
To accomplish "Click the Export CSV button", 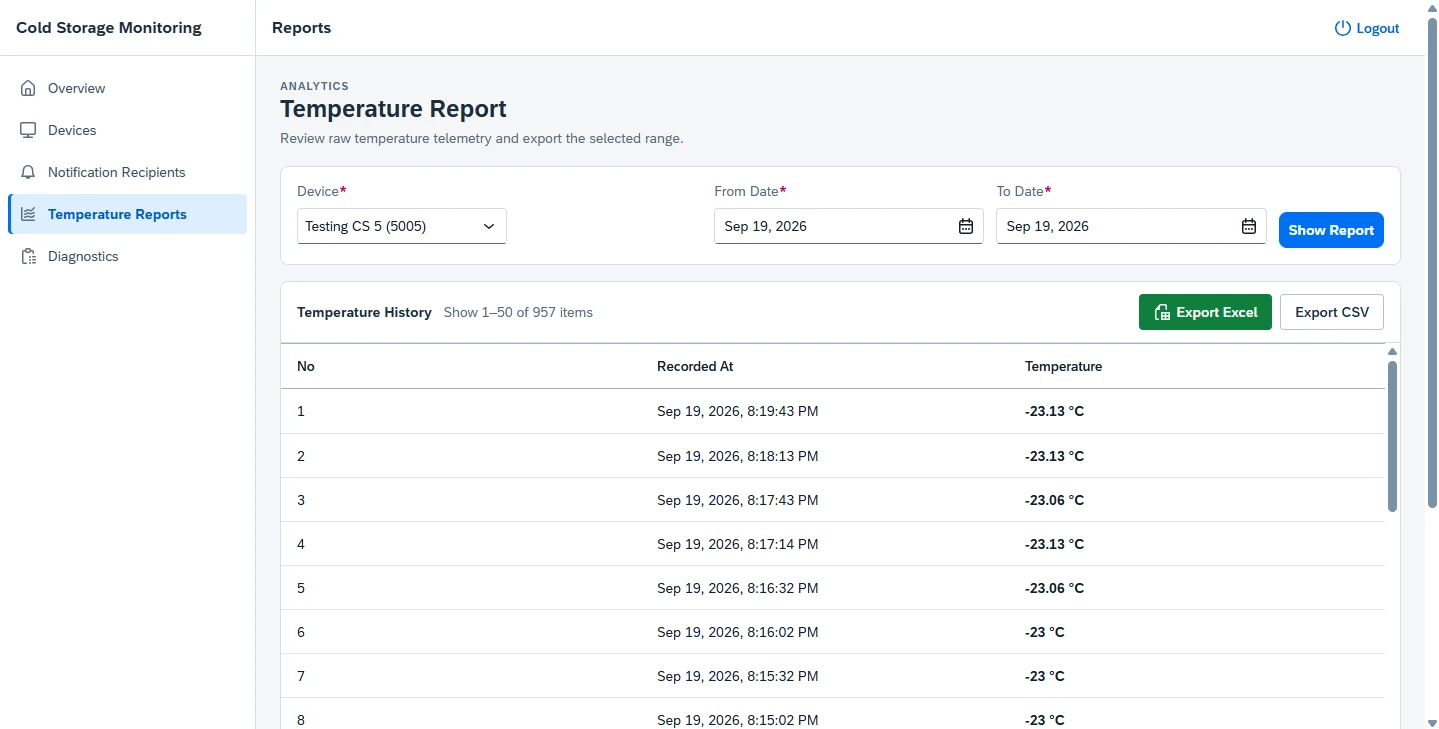I will (x=1332, y=312).
